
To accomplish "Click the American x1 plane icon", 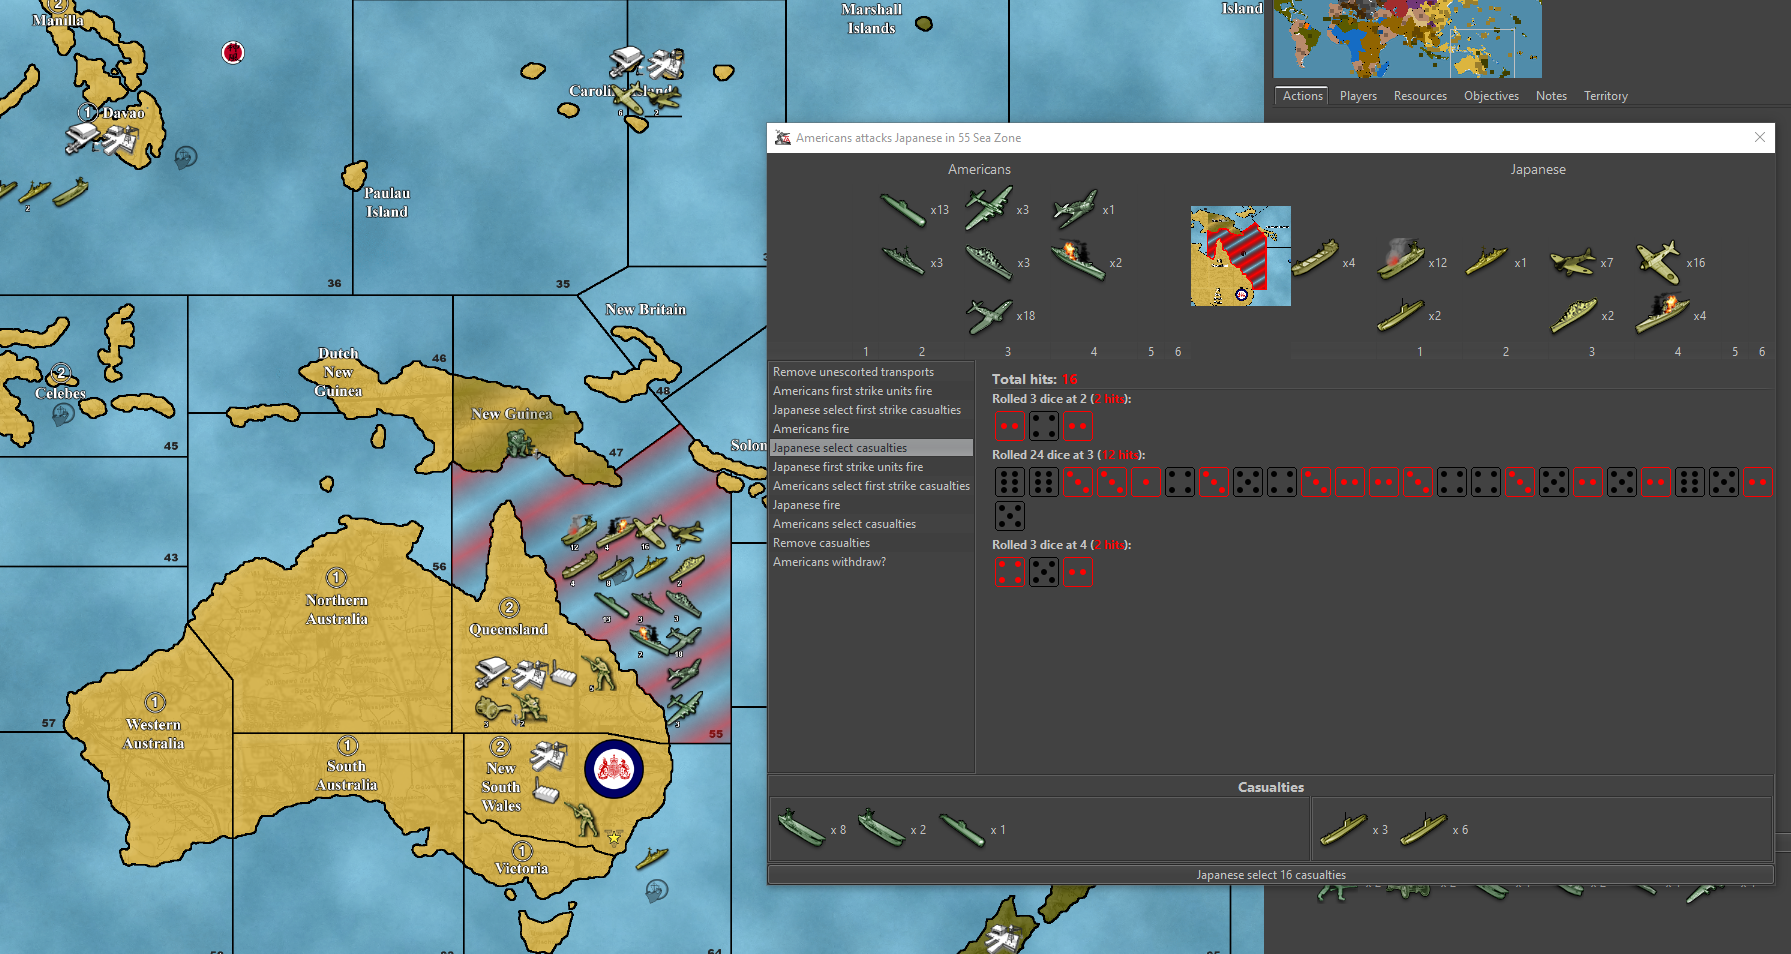I will pos(1074,209).
